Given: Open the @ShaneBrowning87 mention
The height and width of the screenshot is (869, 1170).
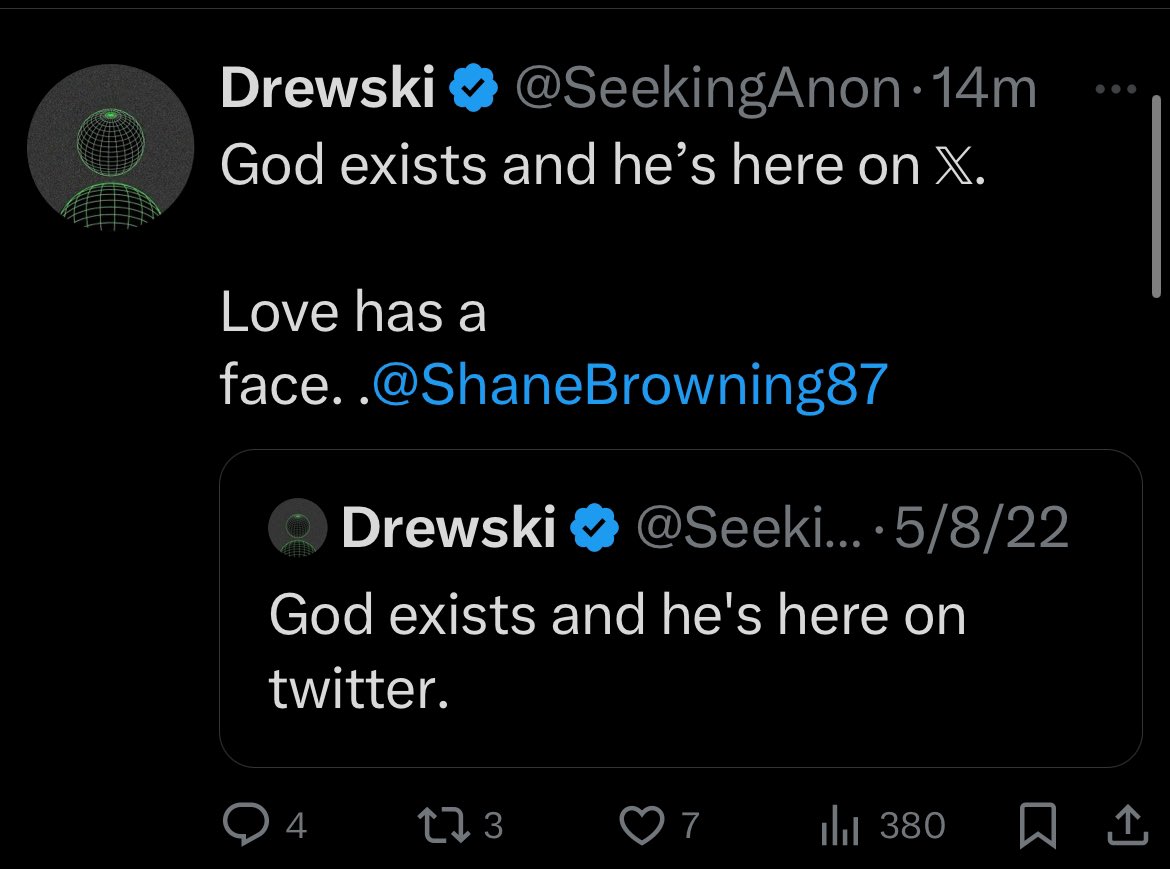Looking at the screenshot, I should pyautogui.click(x=628, y=386).
